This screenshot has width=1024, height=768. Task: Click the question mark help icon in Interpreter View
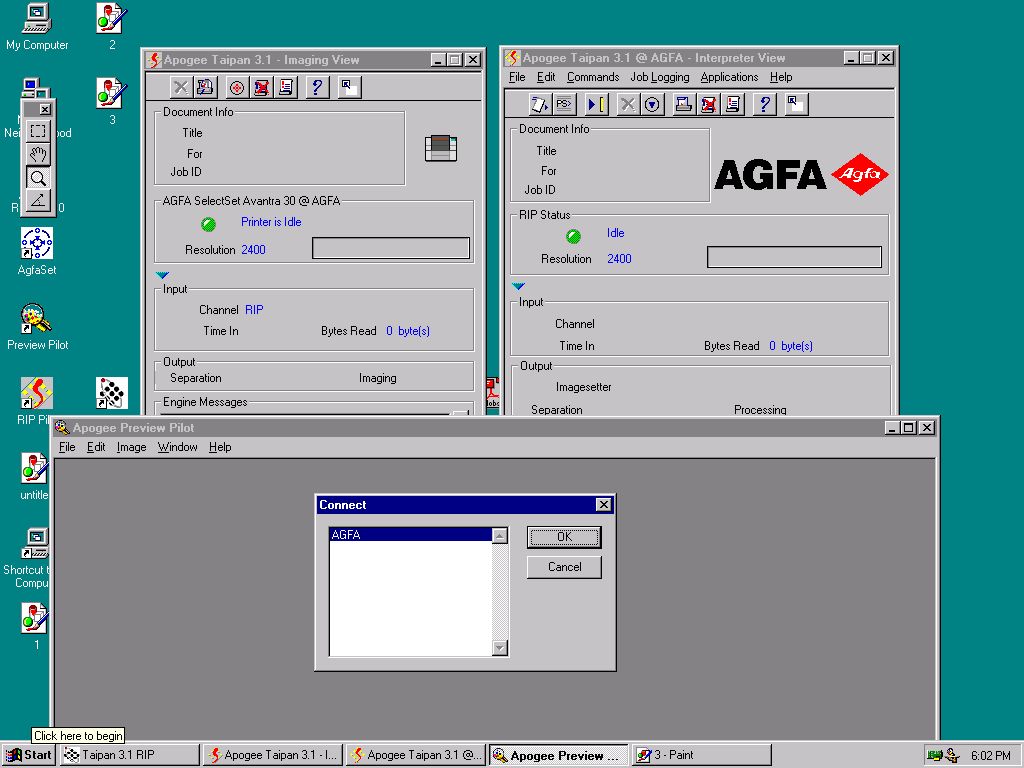tap(765, 104)
